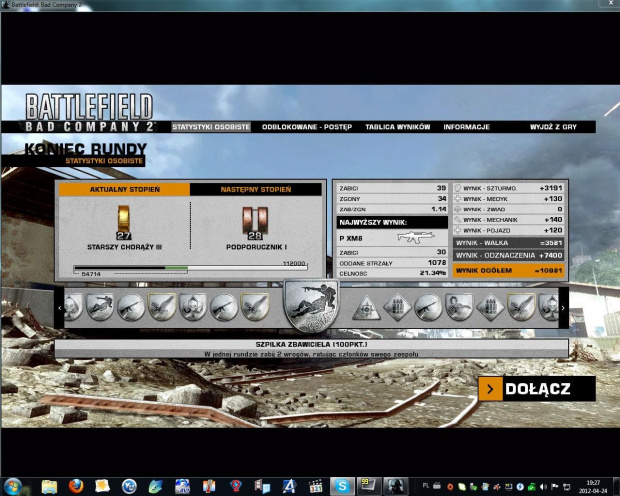This screenshot has height=496, width=620.
Task: Click the rank 28 Podporucznik insignia
Action: point(255,223)
